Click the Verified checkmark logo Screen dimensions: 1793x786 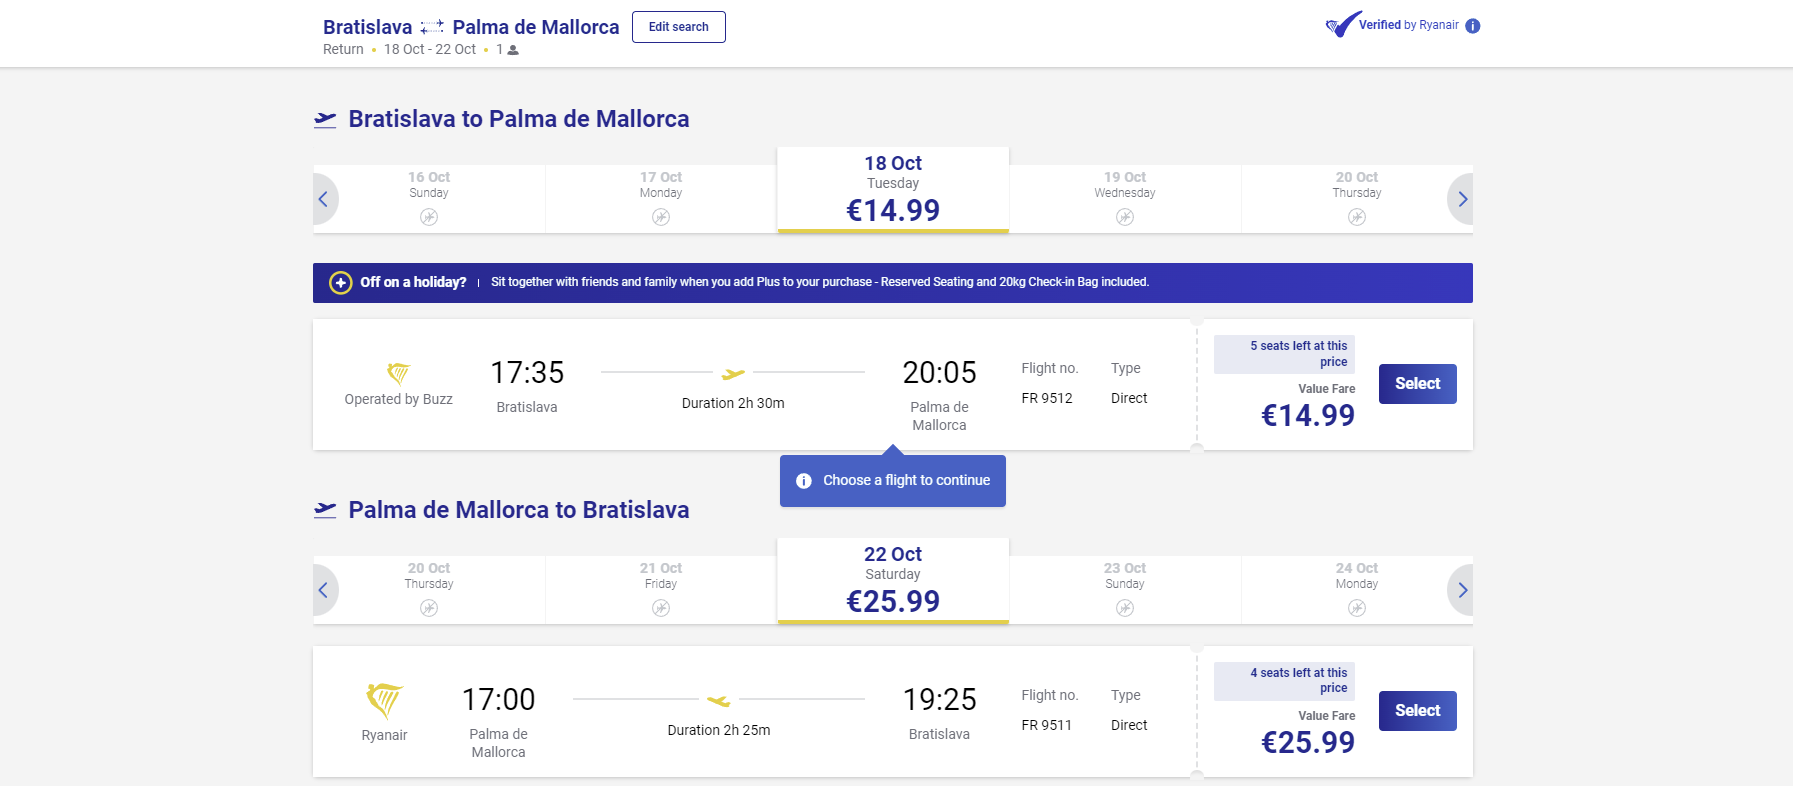tap(1342, 25)
